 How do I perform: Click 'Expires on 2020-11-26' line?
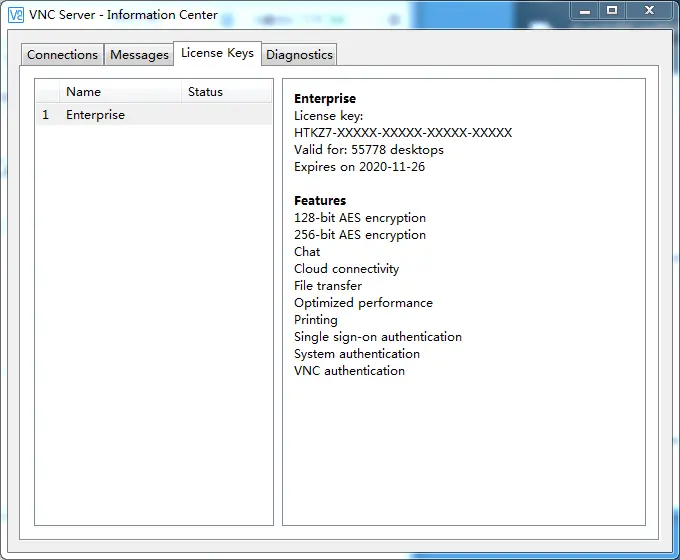click(360, 167)
